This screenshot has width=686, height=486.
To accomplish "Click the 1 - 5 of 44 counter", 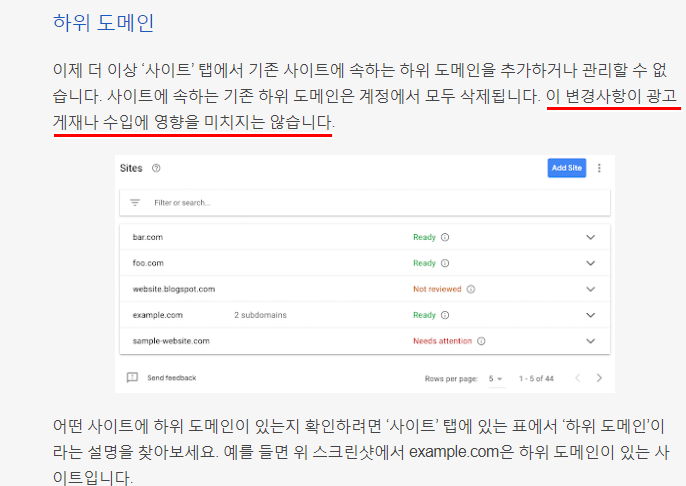I will click(536, 378).
